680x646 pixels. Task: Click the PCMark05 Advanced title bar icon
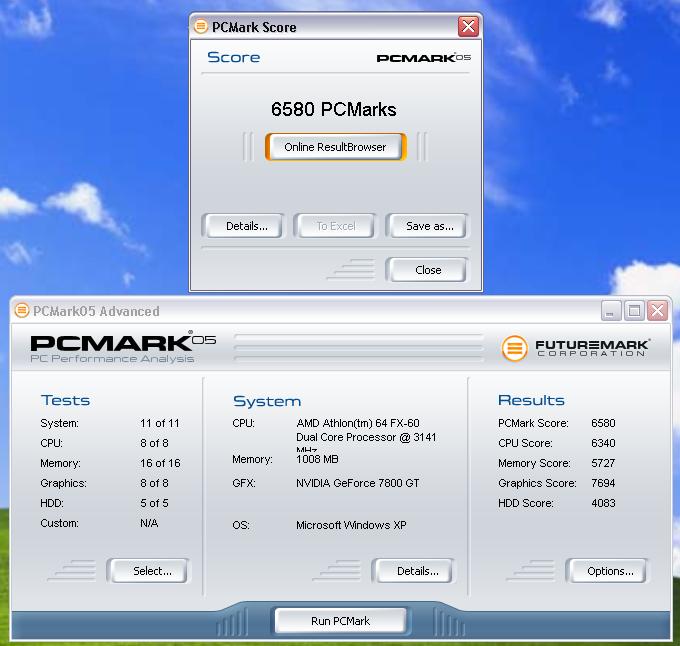tap(21, 310)
